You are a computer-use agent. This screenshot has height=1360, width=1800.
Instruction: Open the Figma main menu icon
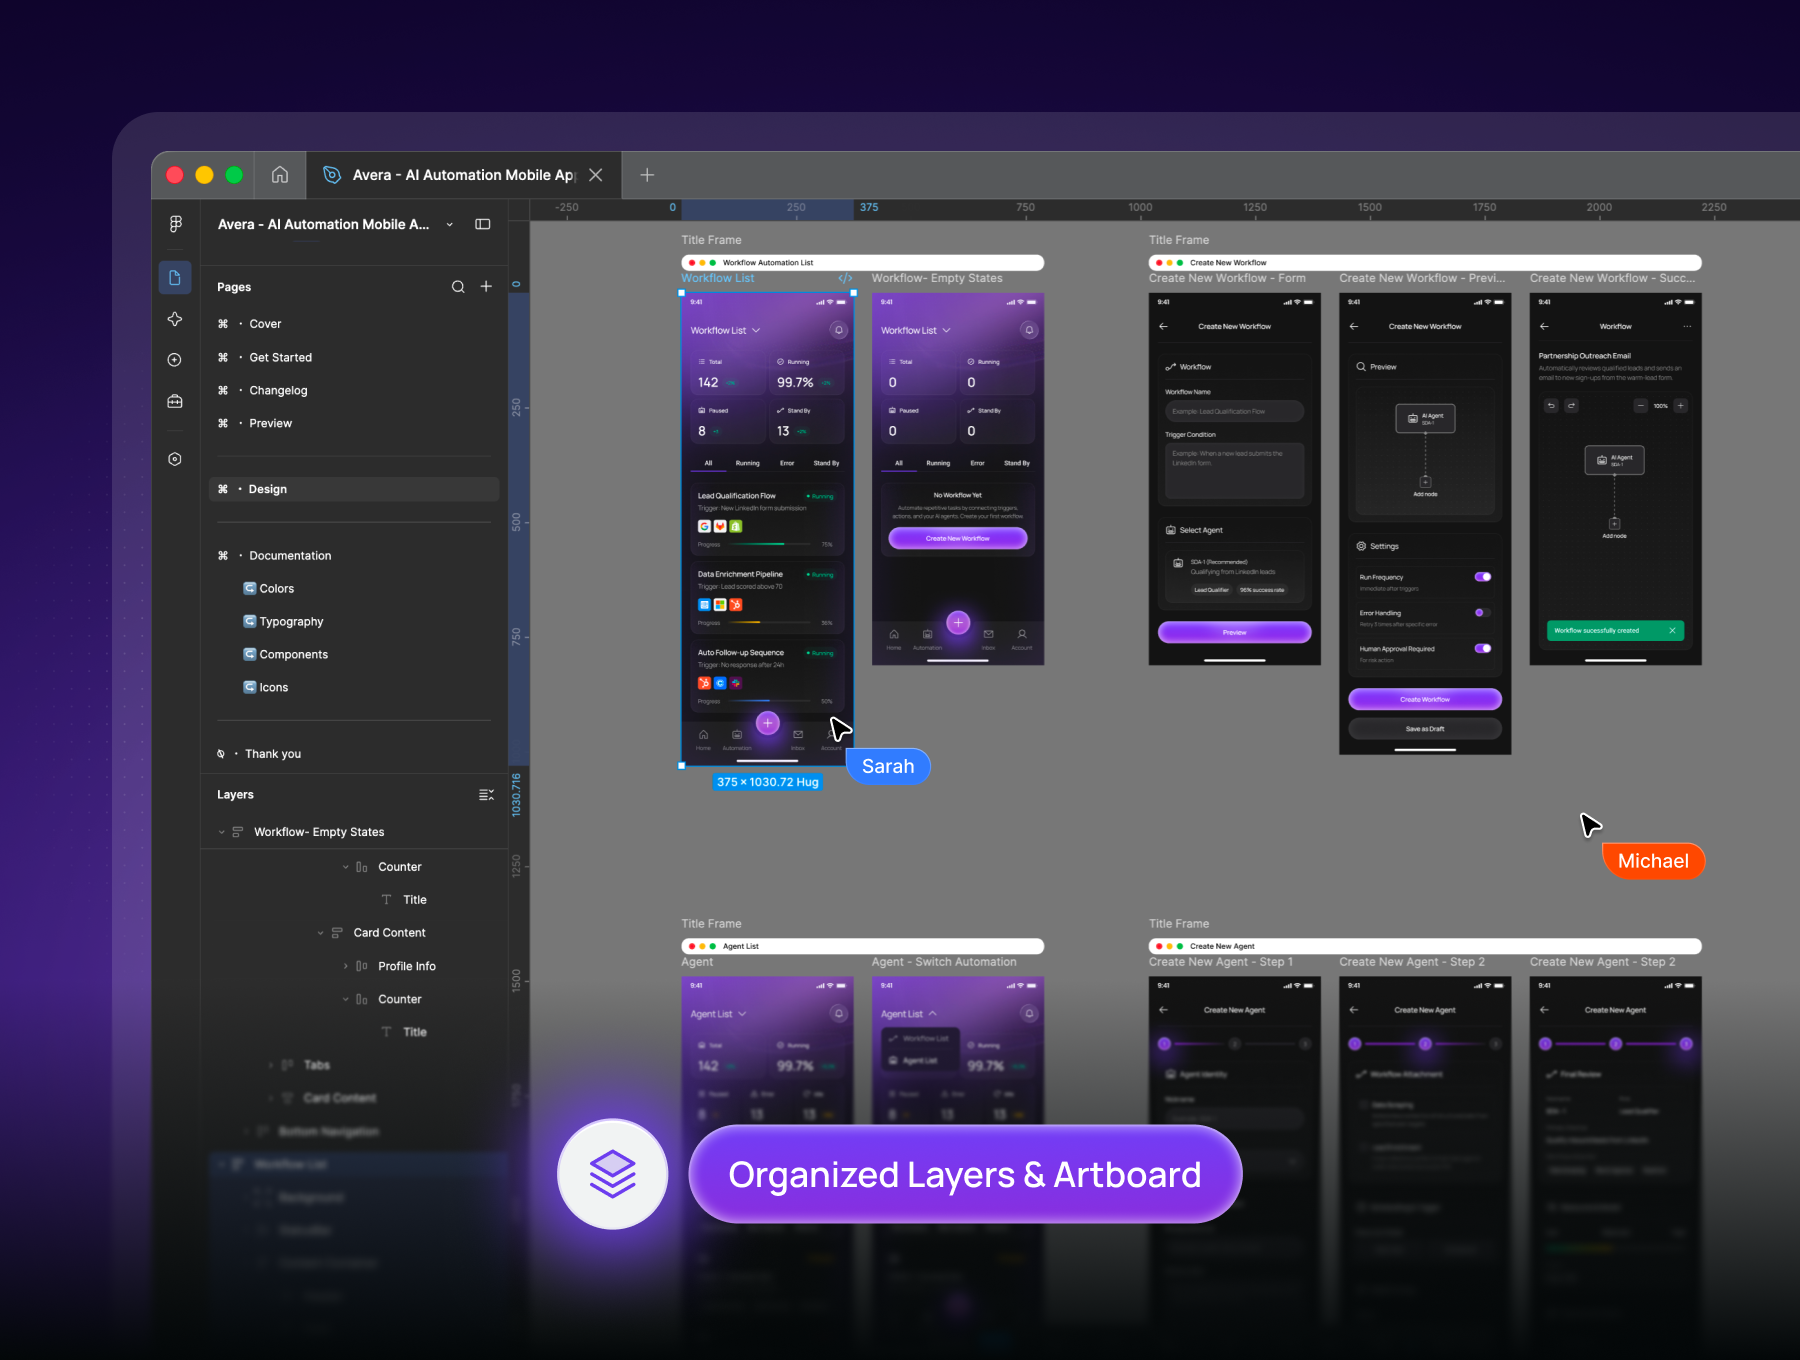click(x=175, y=224)
